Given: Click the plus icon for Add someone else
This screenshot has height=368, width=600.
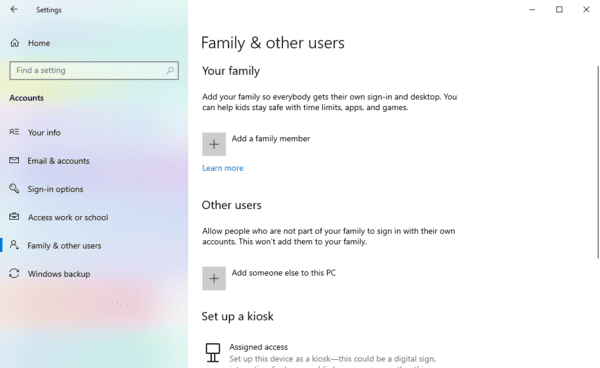Looking at the screenshot, I should tap(214, 278).
